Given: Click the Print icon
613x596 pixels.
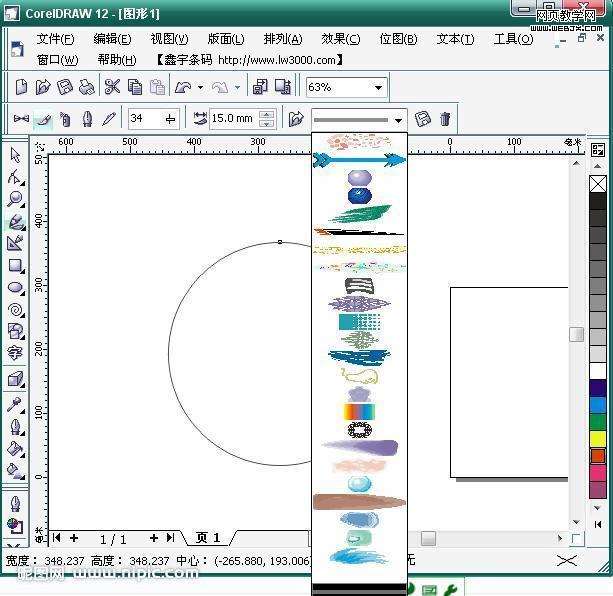Looking at the screenshot, I should point(86,86).
